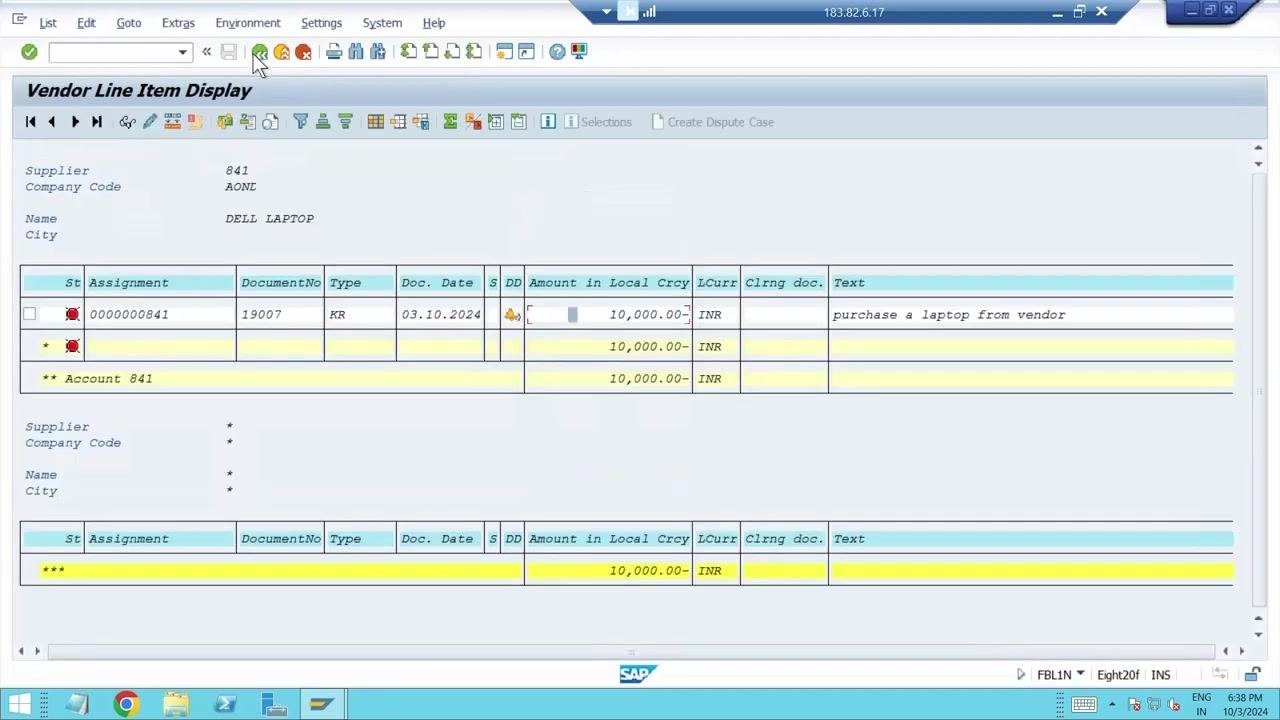
Task: Go to last item arrow icon
Action: click(96, 122)
